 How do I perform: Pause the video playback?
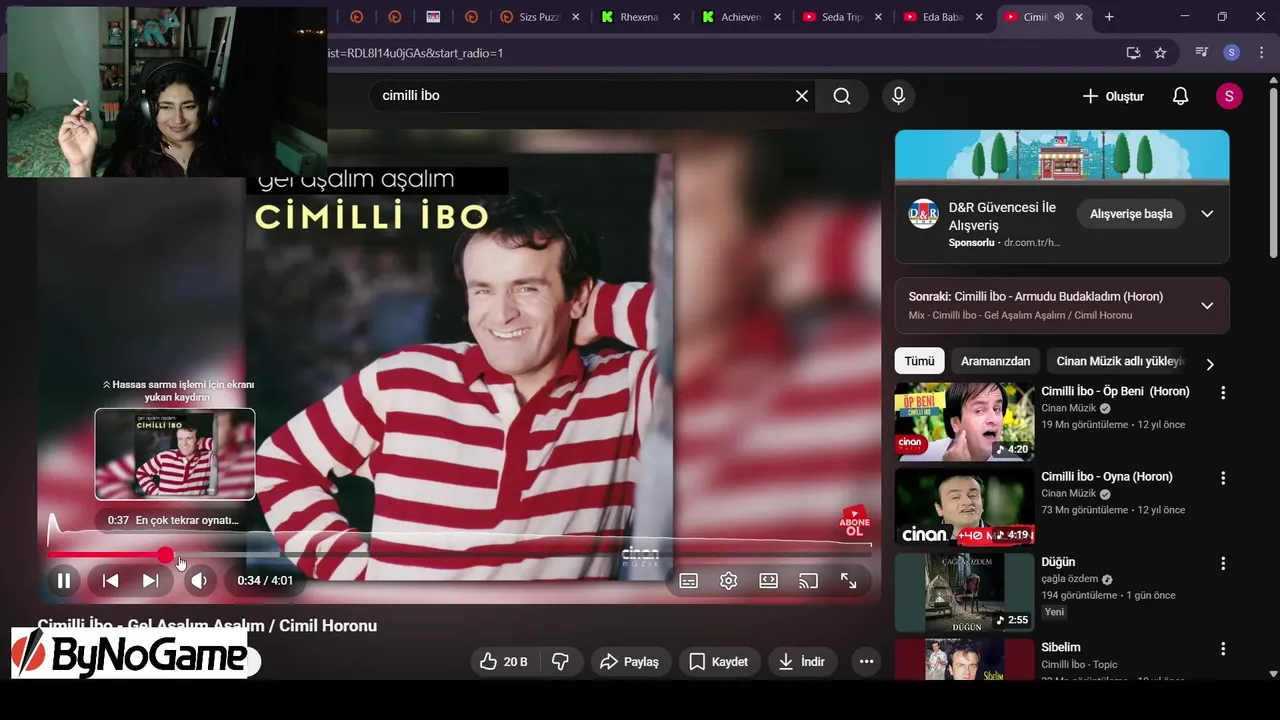[63, 580]
